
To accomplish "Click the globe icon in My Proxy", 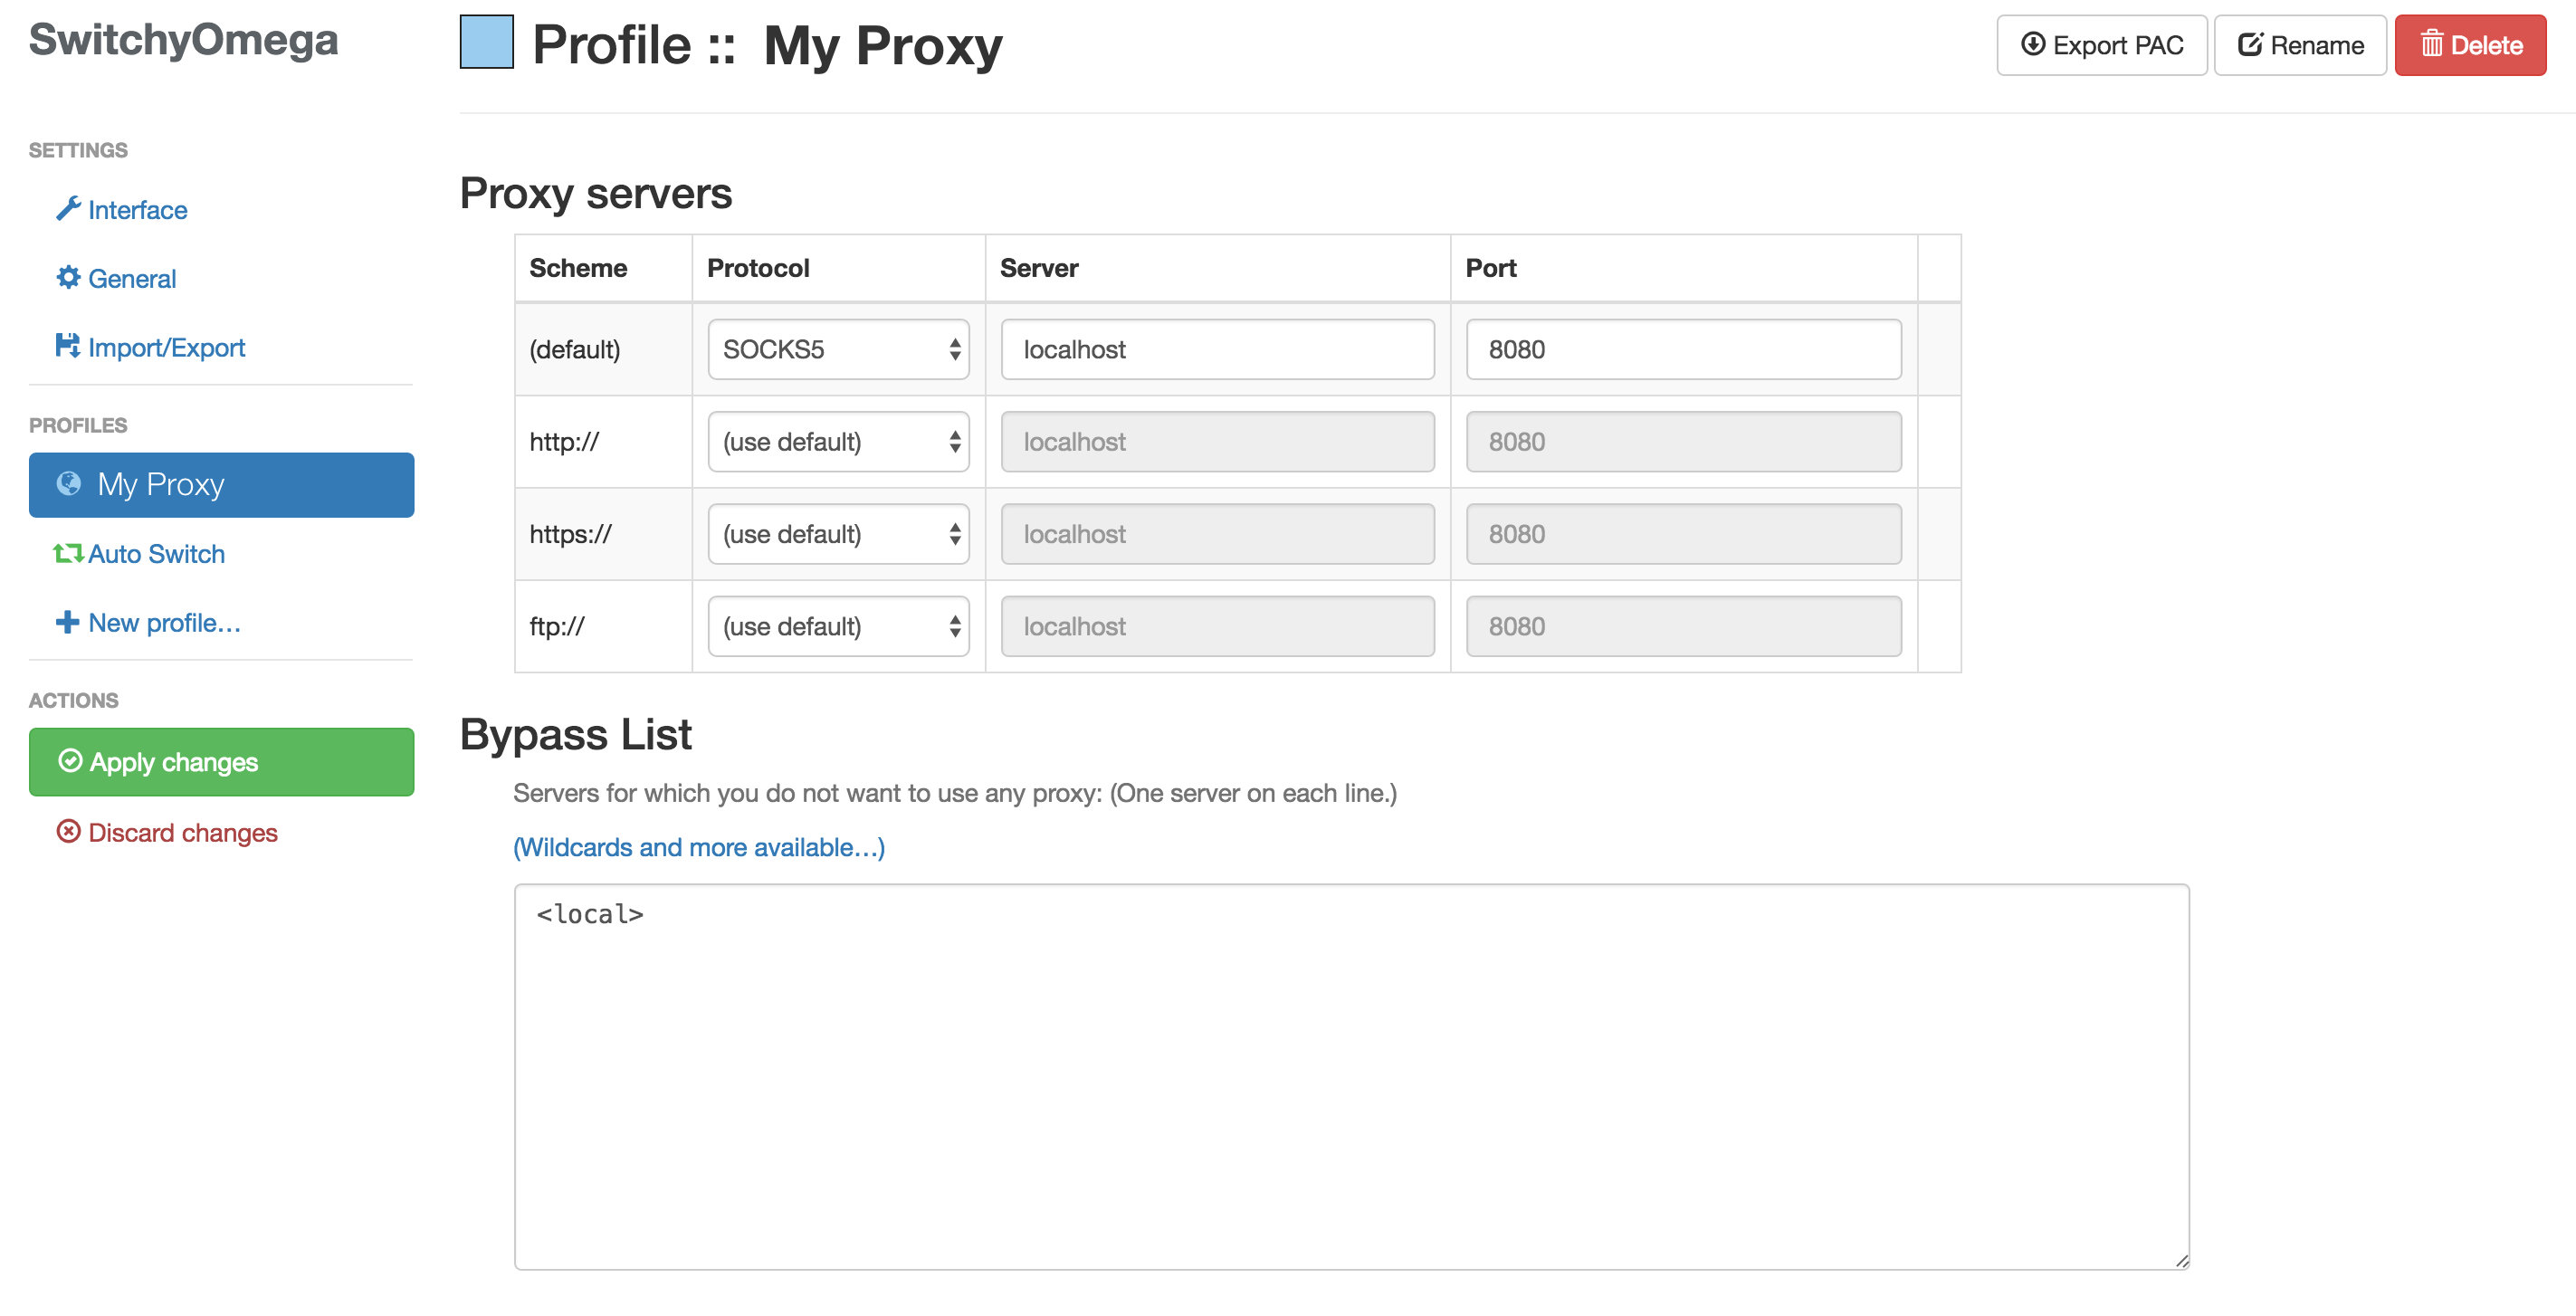I will pos(69,484).
